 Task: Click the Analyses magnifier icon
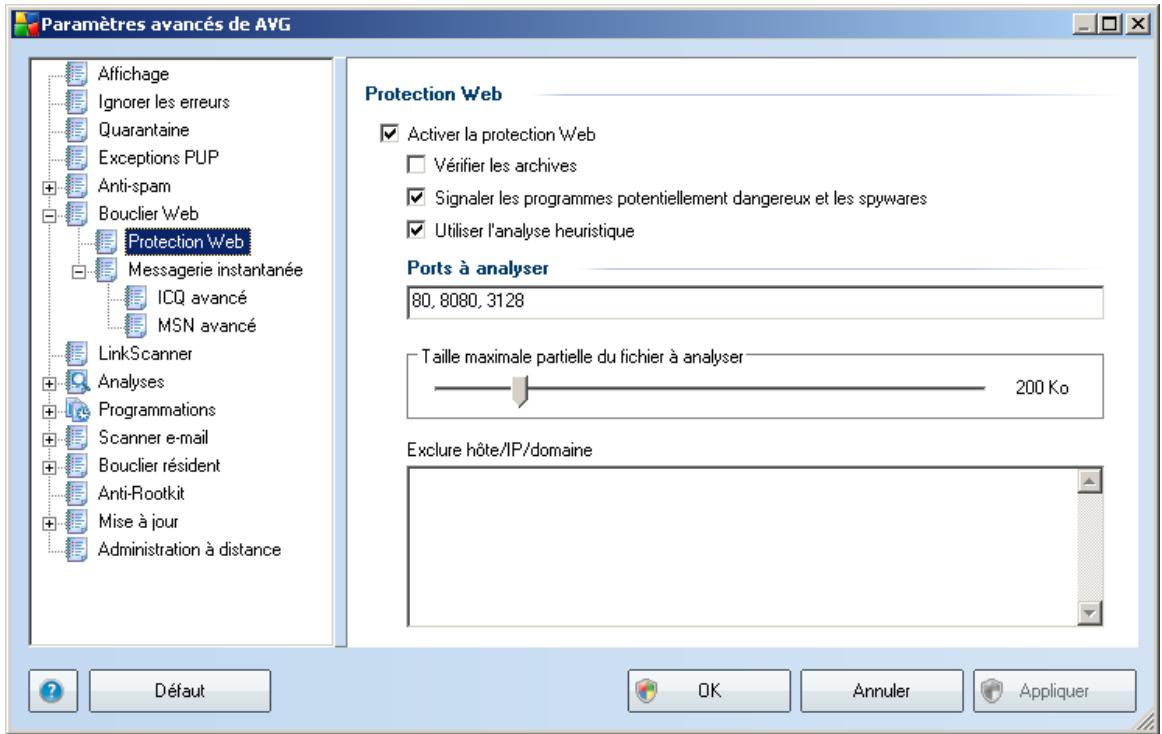(x=78, y=382)
